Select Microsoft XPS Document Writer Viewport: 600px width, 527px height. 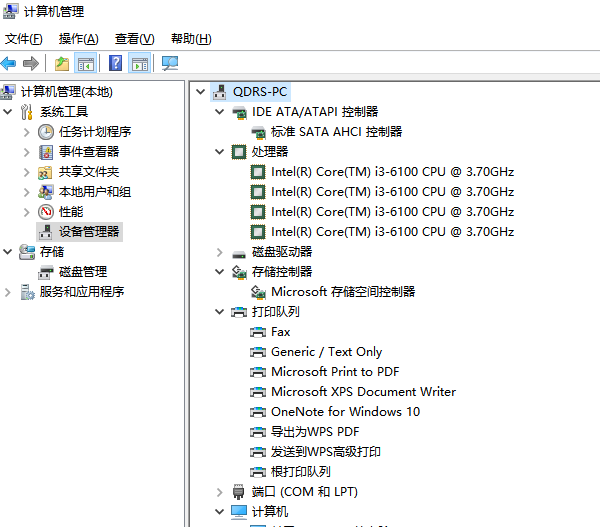364,391
